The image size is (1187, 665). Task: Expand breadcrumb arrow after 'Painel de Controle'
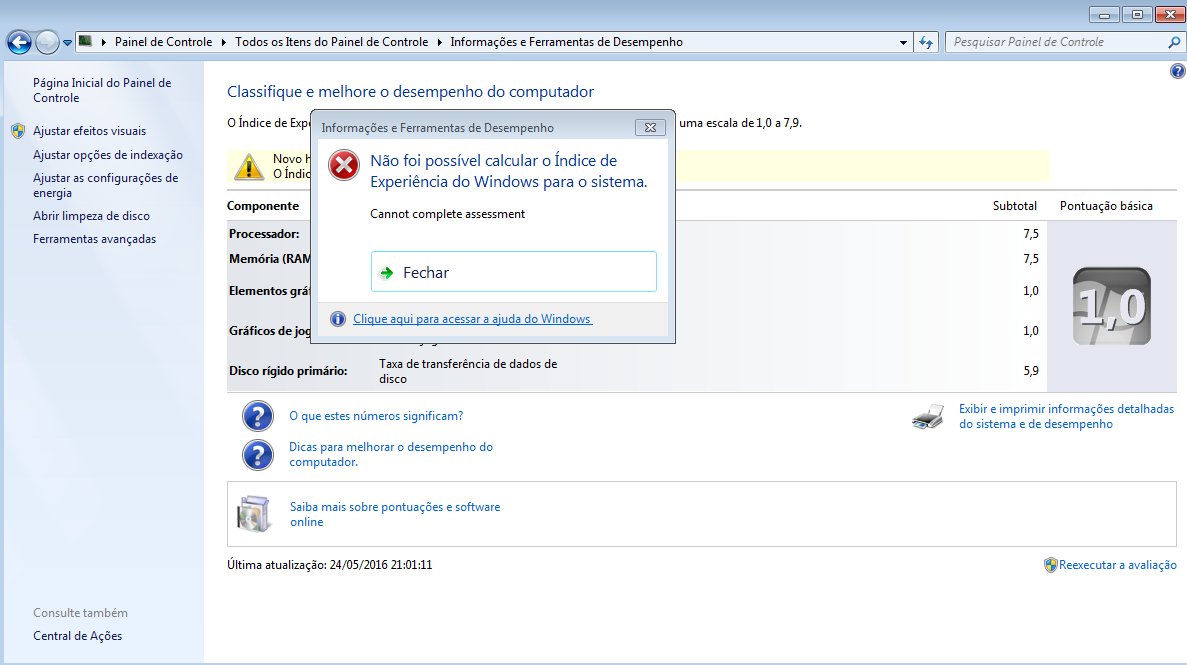pos(223,42)
